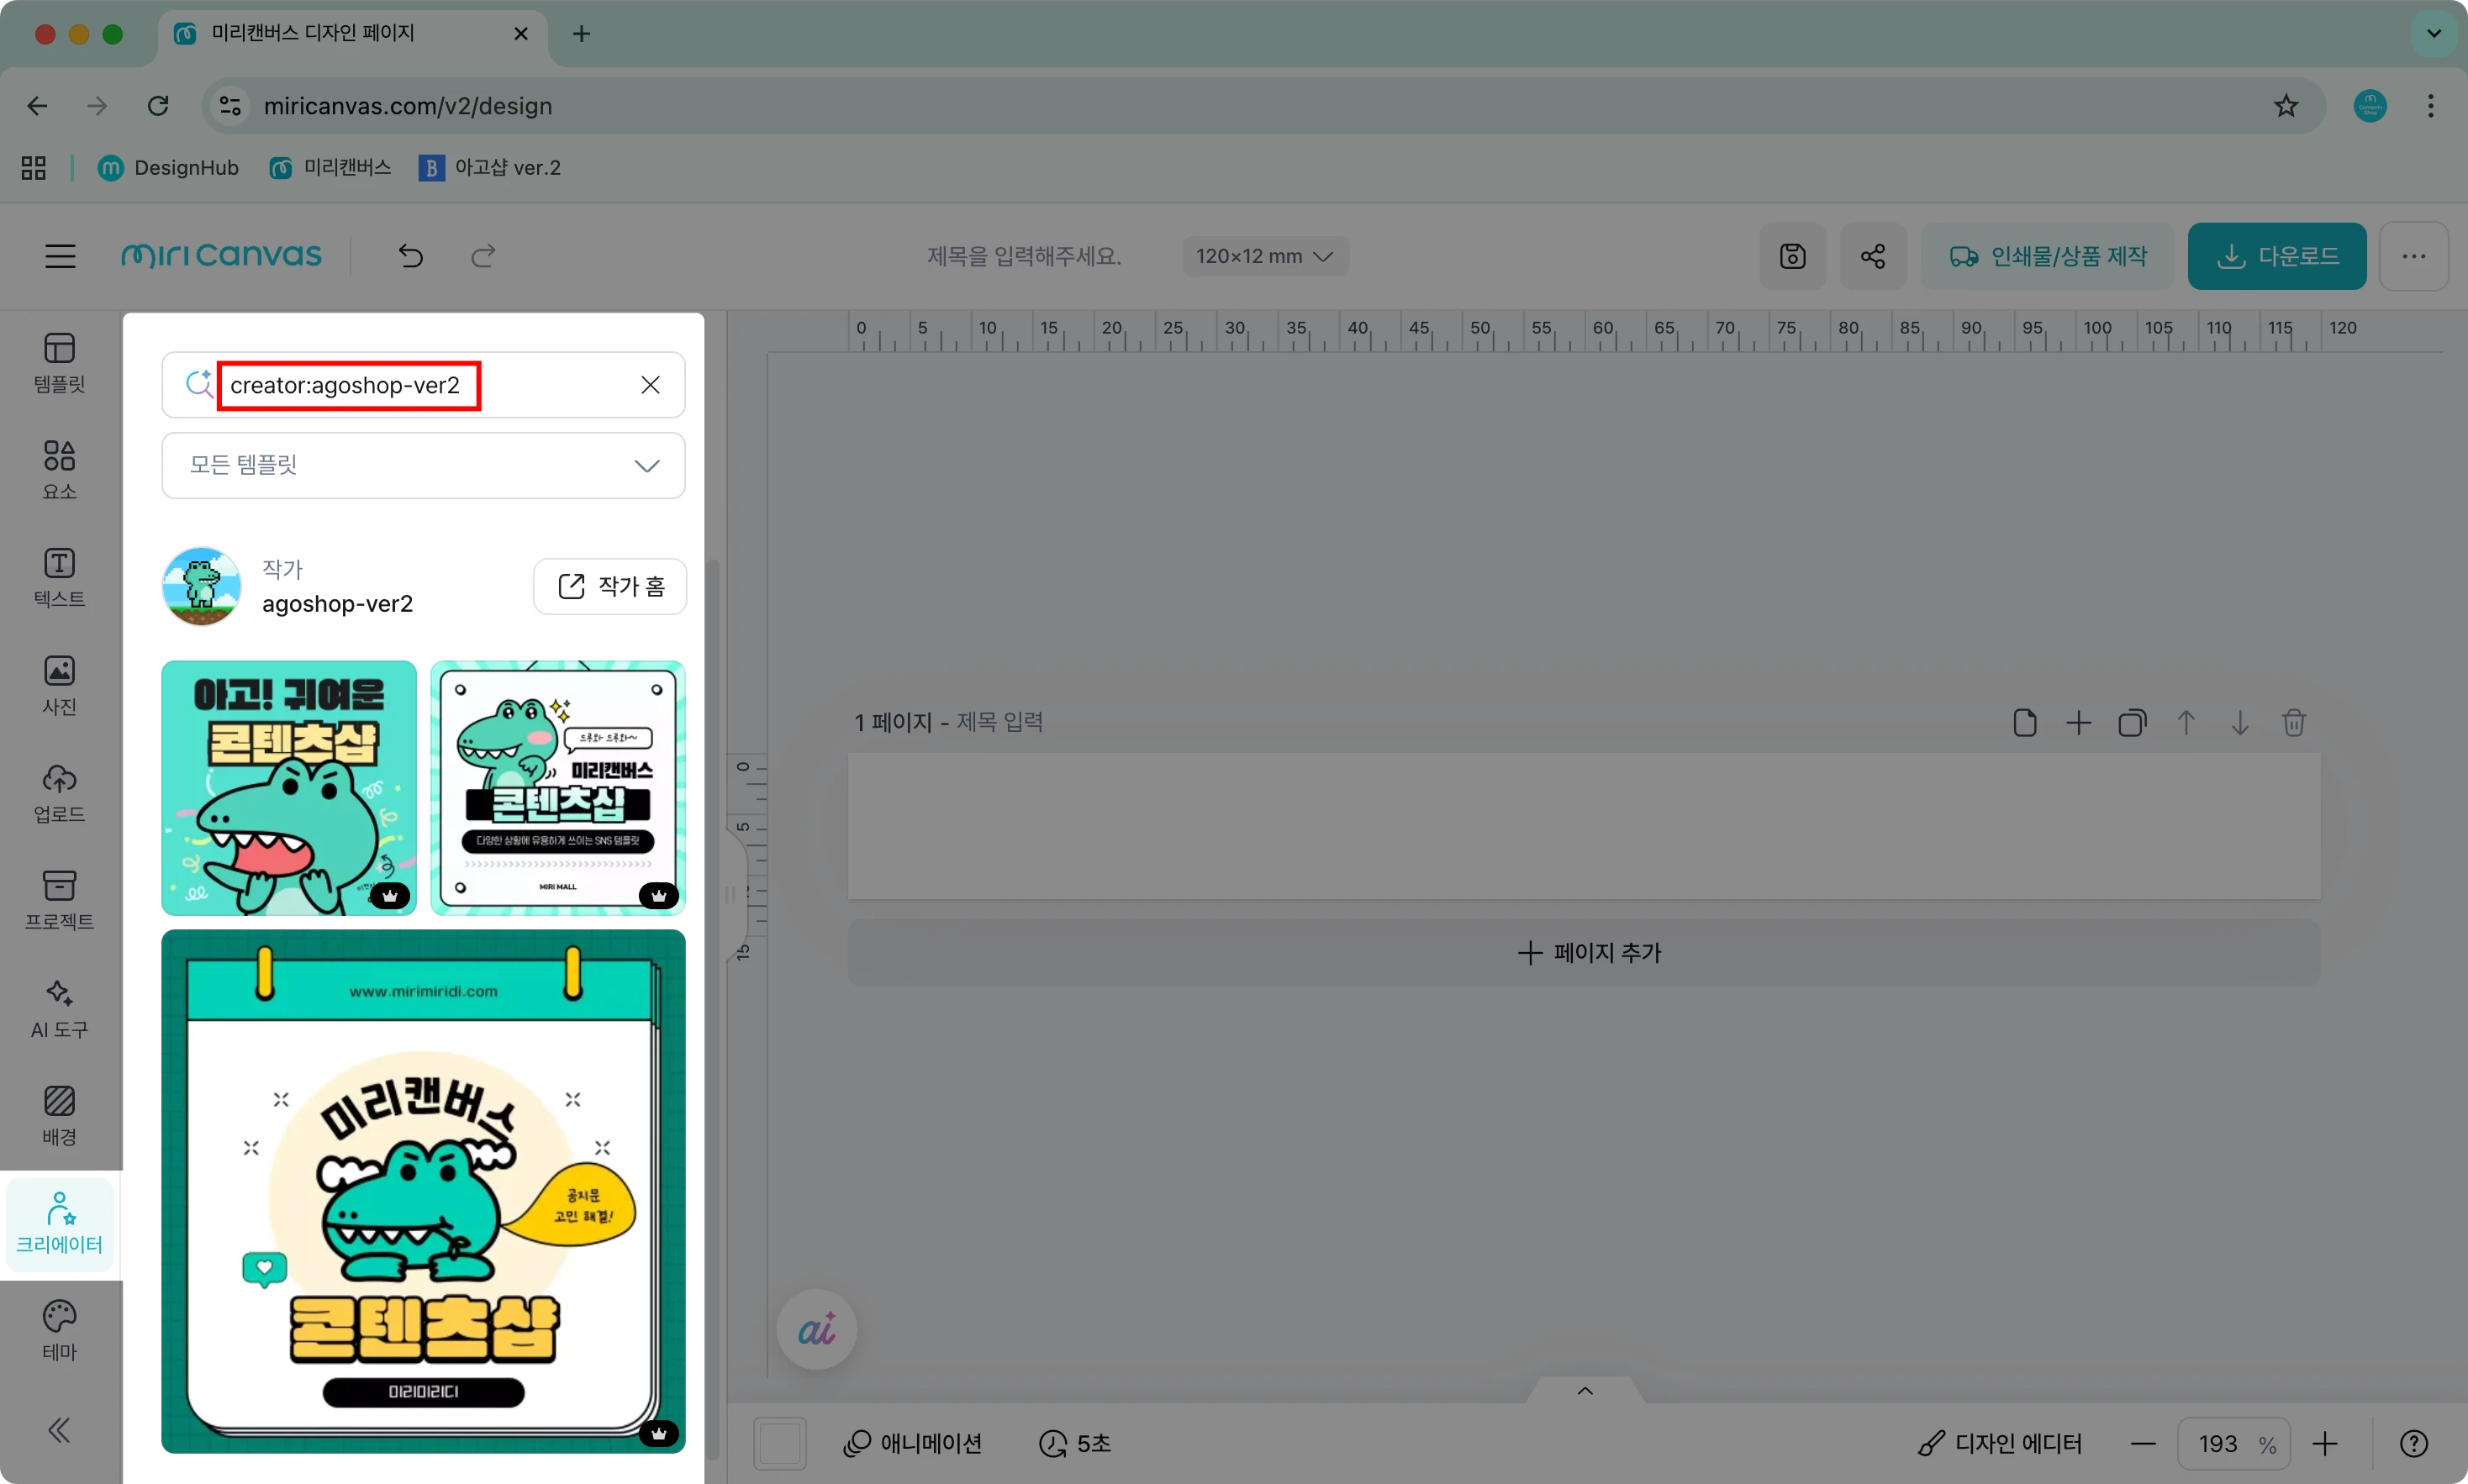Switch to the 테마 sidebar tab

59,1329
